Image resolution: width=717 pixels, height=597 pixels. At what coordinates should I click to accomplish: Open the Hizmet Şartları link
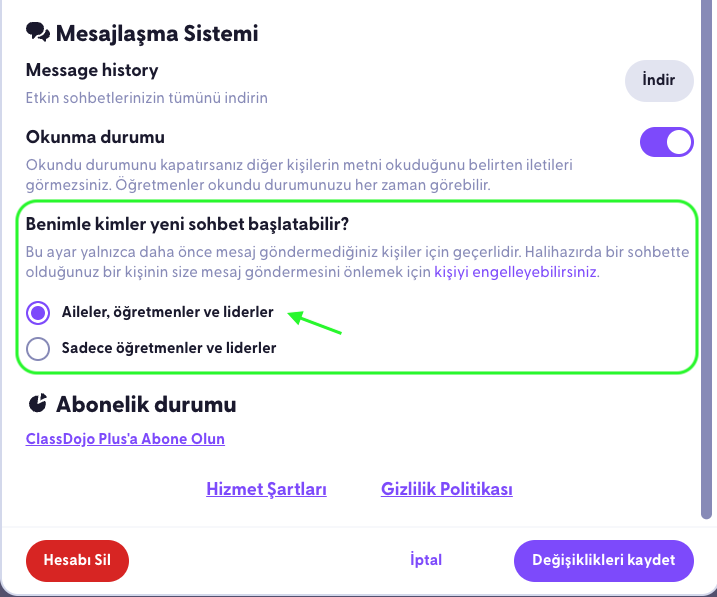coord(266,489)
